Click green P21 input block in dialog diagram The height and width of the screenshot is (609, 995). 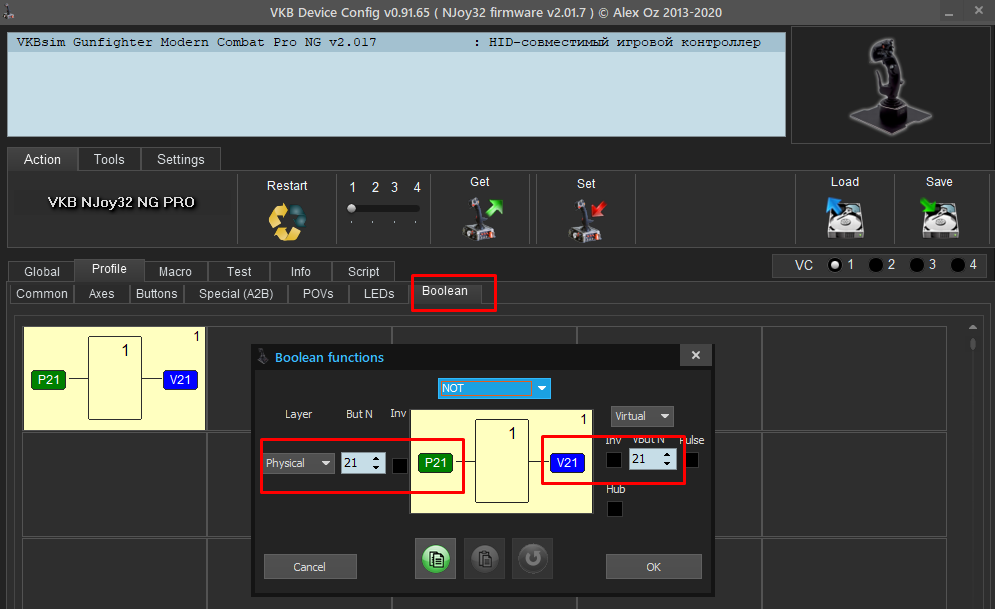(435, 462)
